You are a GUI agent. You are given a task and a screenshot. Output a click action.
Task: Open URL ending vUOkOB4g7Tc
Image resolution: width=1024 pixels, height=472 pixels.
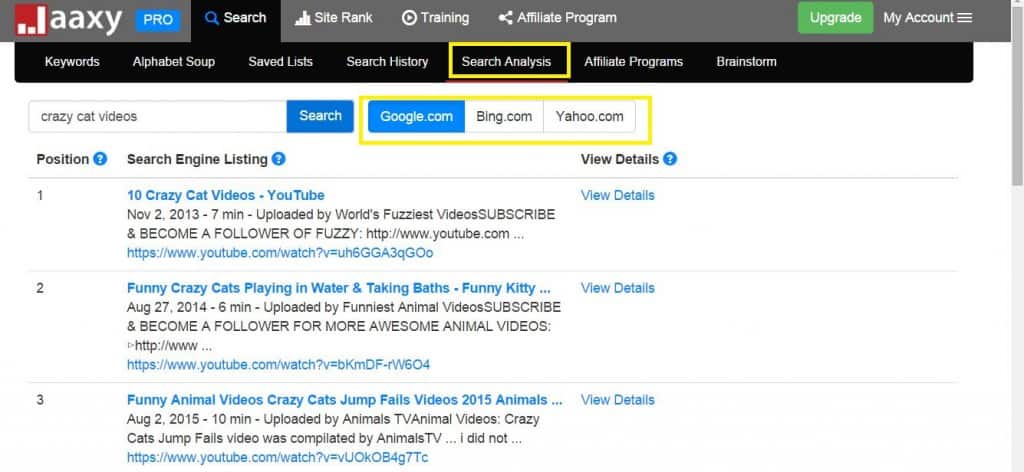click(278, 458)
